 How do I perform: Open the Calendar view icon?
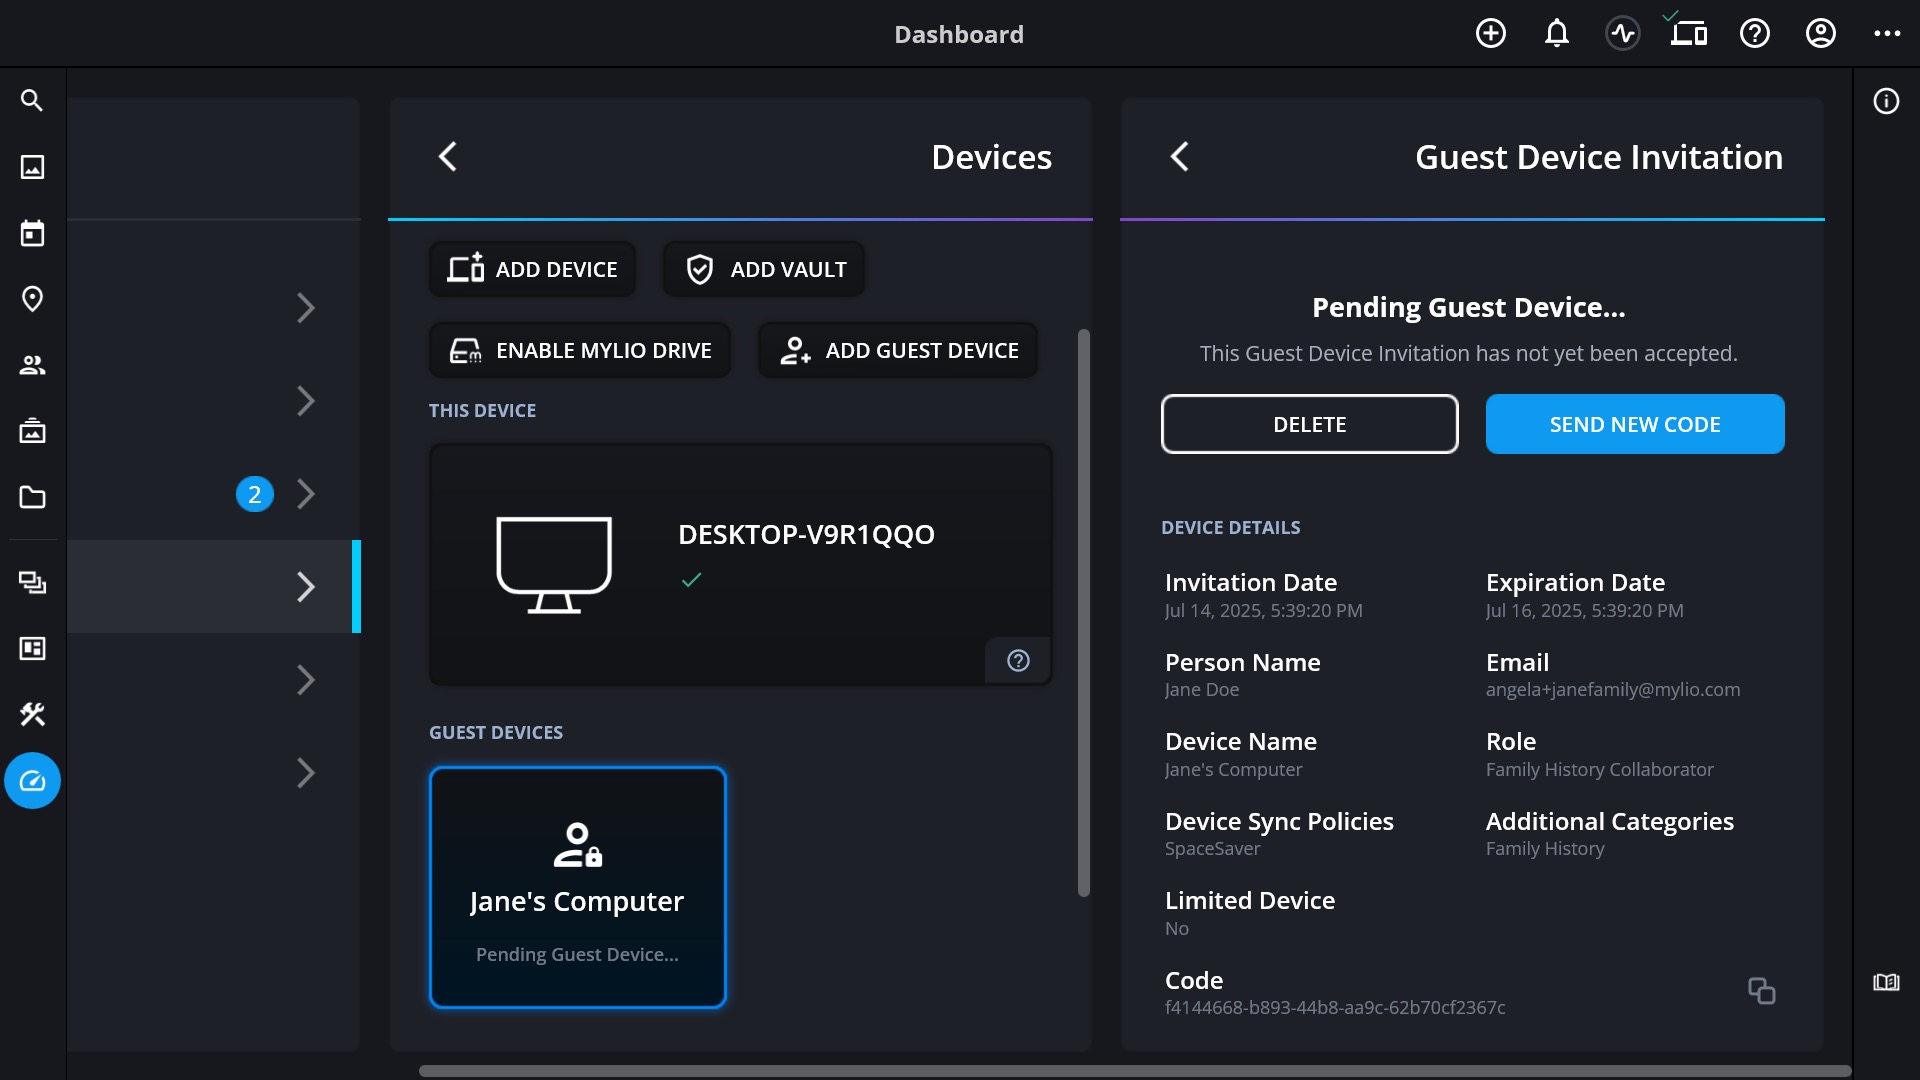pyautogui.click(x=32, y=233)
